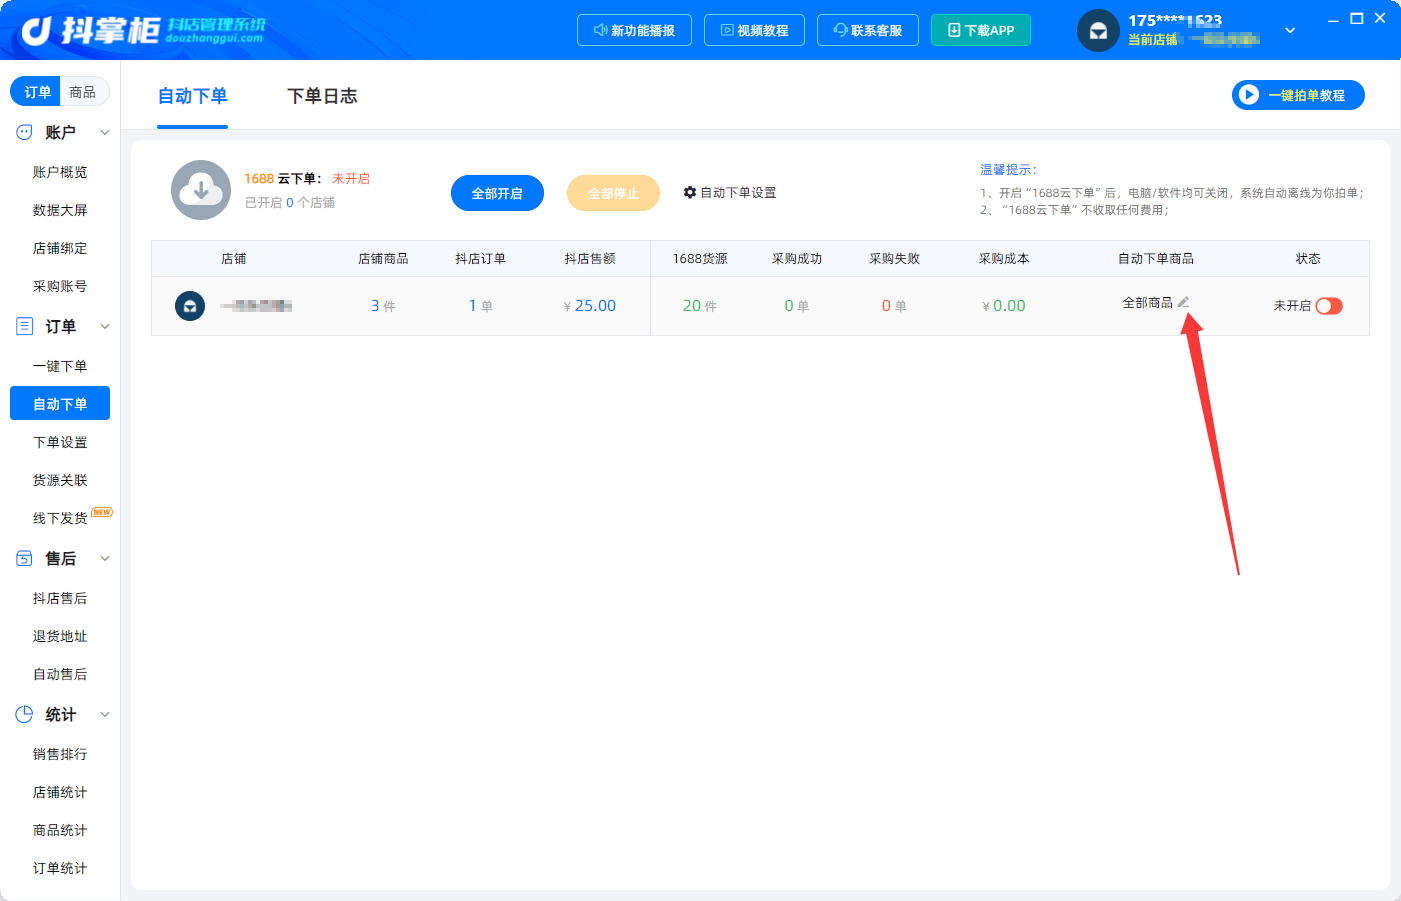Open 数据大屏 in sidebar
The height and width of the screenshot is (901, 1401).
[x=60, y=210]
